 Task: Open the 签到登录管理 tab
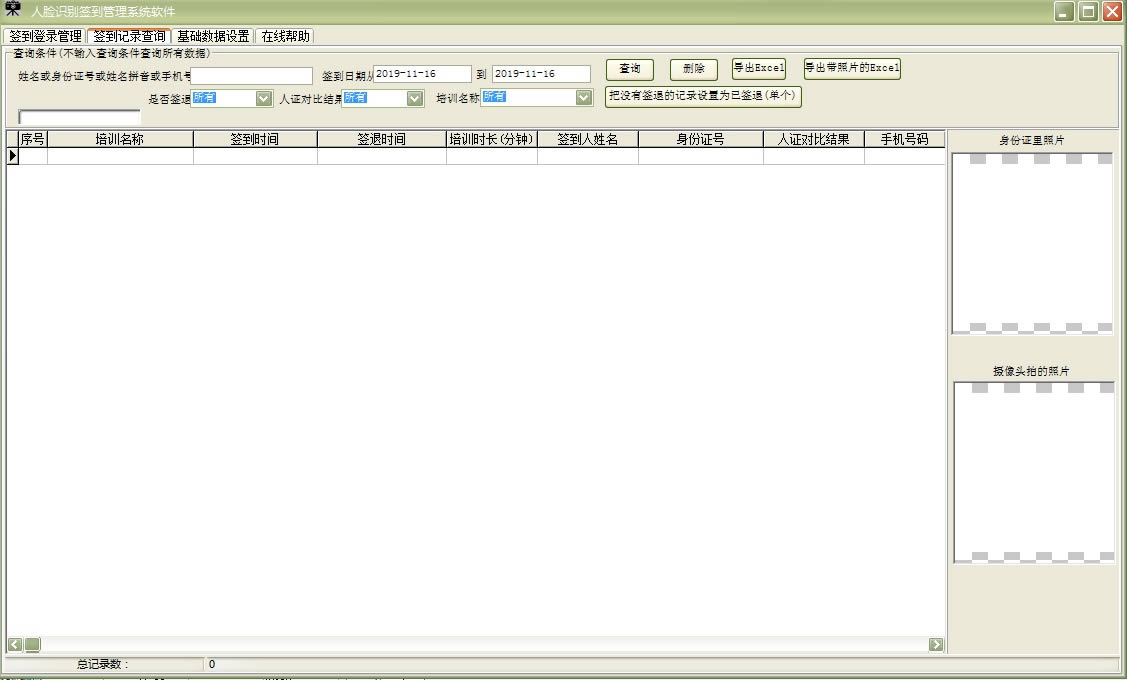click(45, 36)
